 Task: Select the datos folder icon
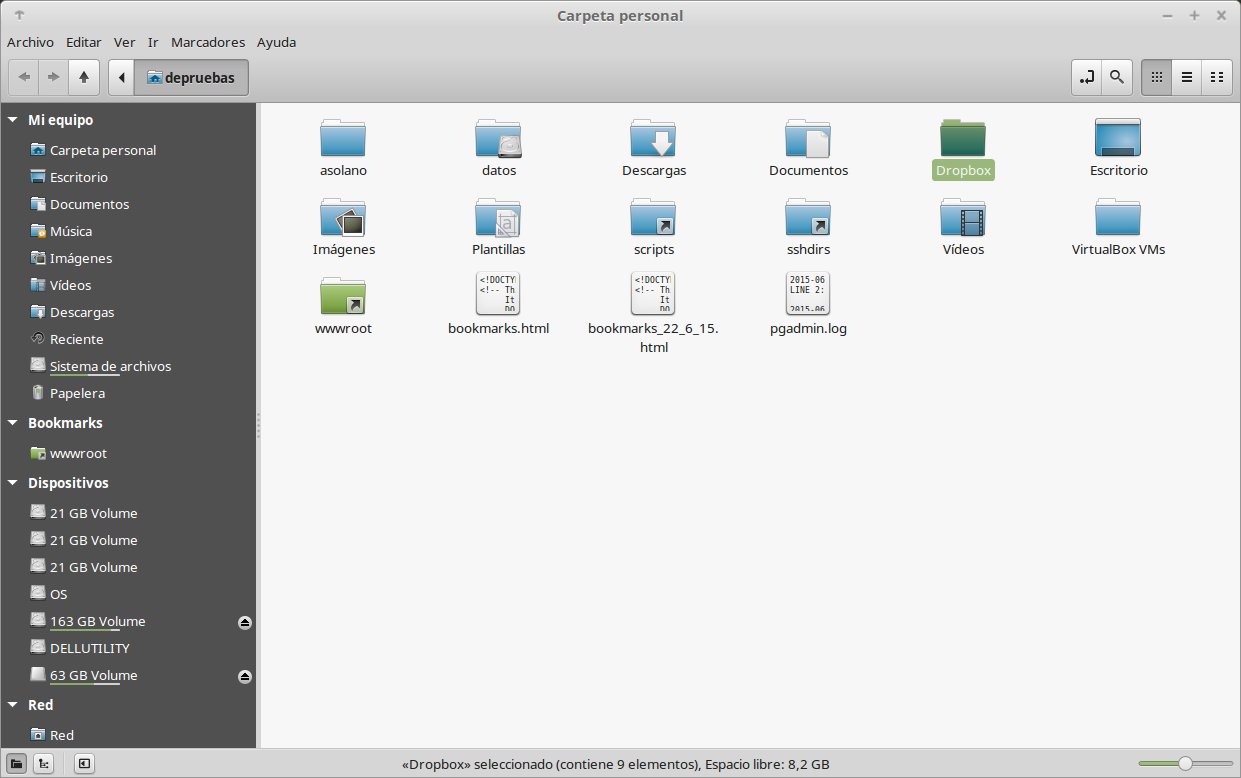[x=498, y=138]
